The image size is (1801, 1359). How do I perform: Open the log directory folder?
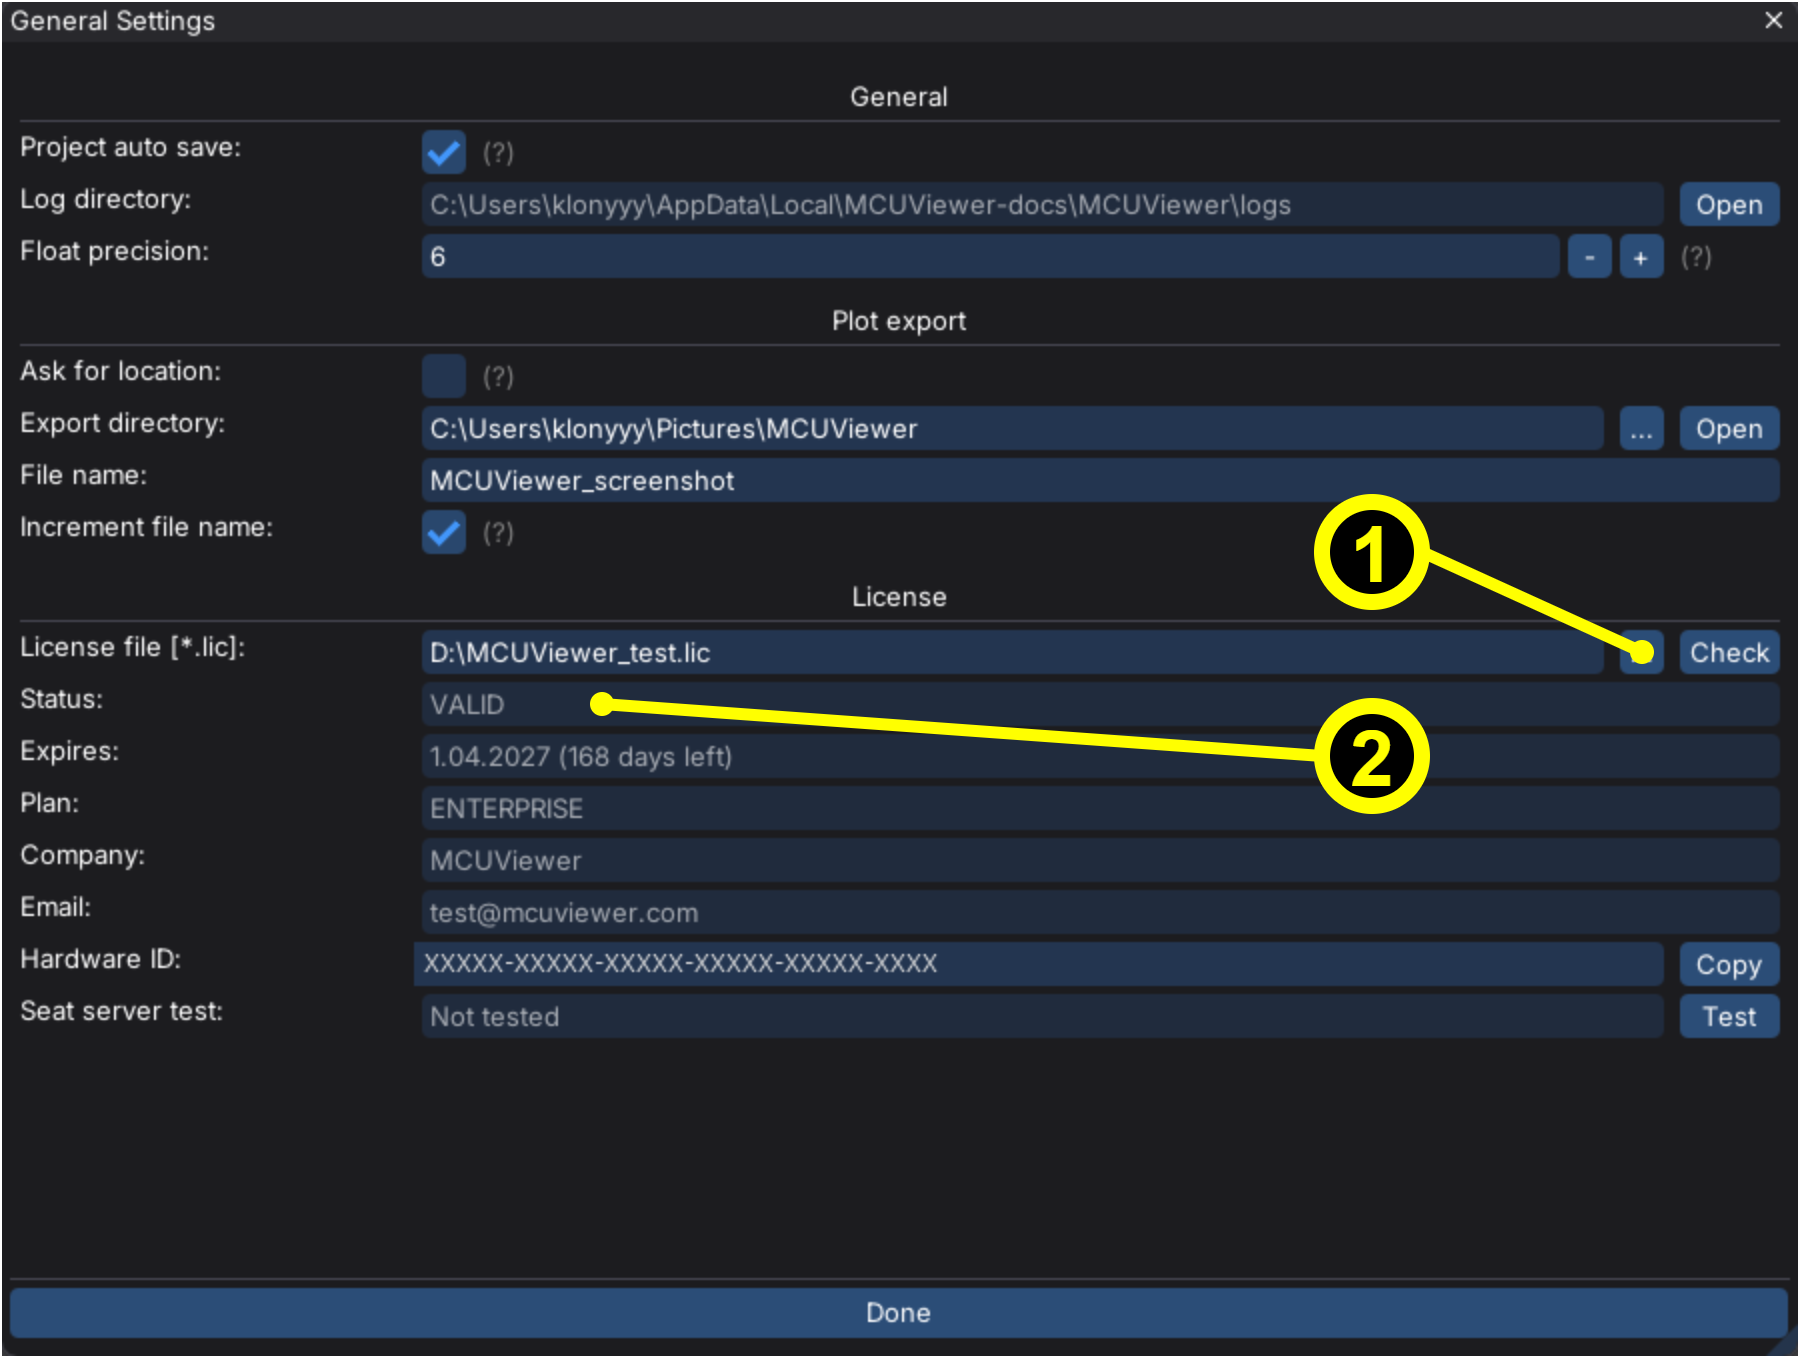(x=1728, y=205)
